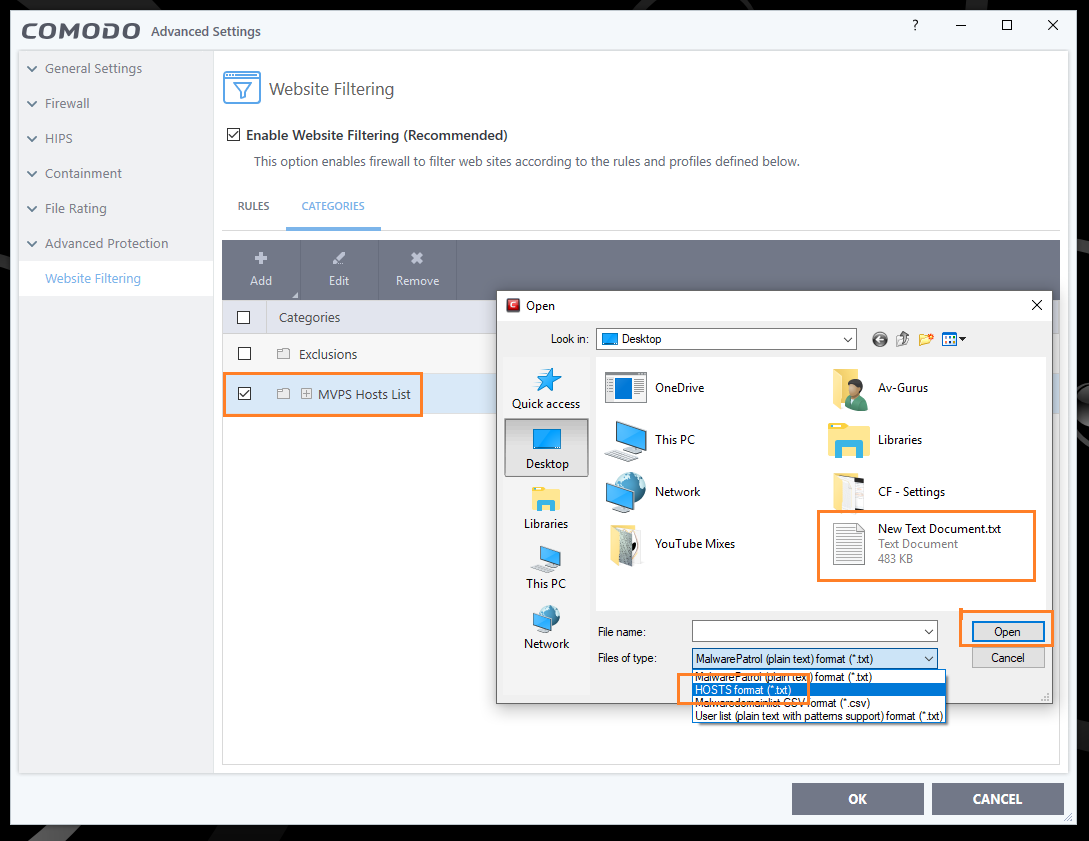Click the Edit pencil toolbar button
Image resolution: width=1089 pixels, height=841 pixels.
coord(339,269)
